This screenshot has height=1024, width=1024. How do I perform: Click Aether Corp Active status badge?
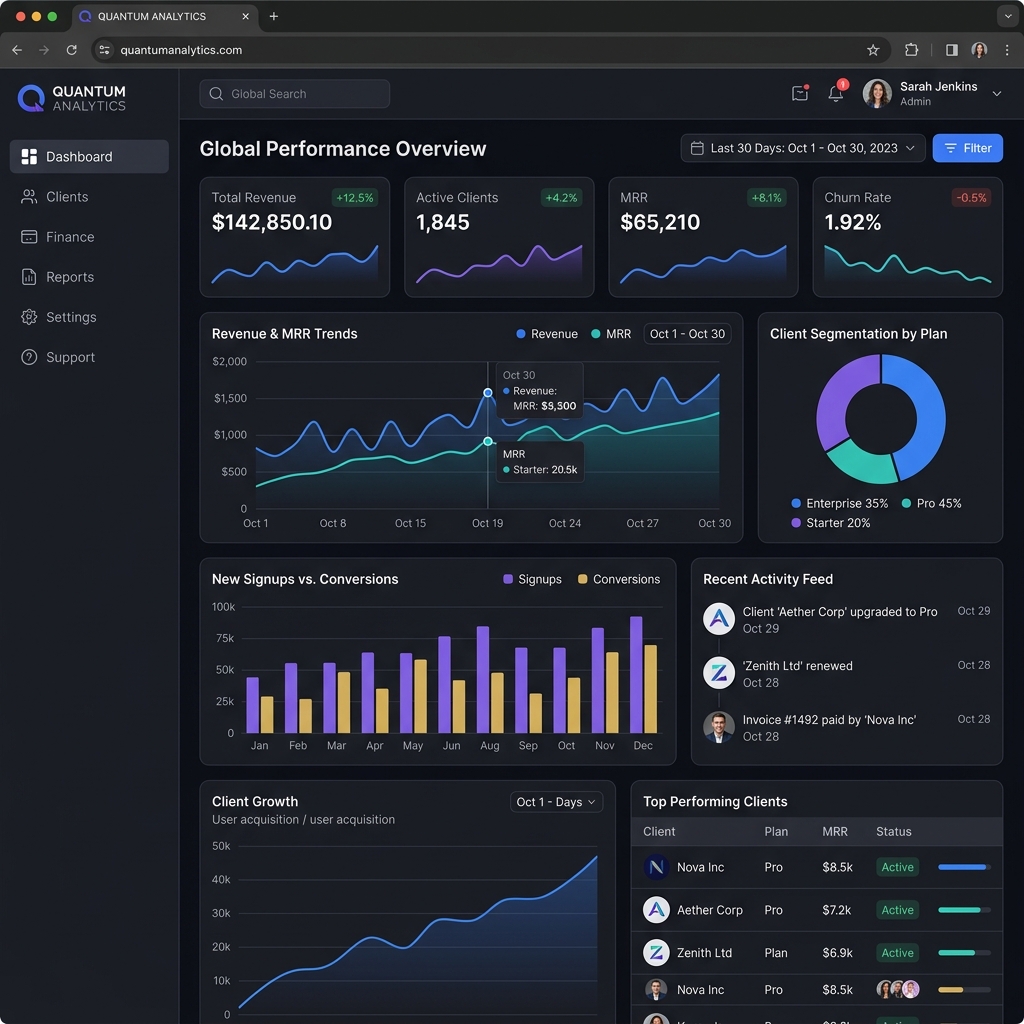tap(897, 910)
